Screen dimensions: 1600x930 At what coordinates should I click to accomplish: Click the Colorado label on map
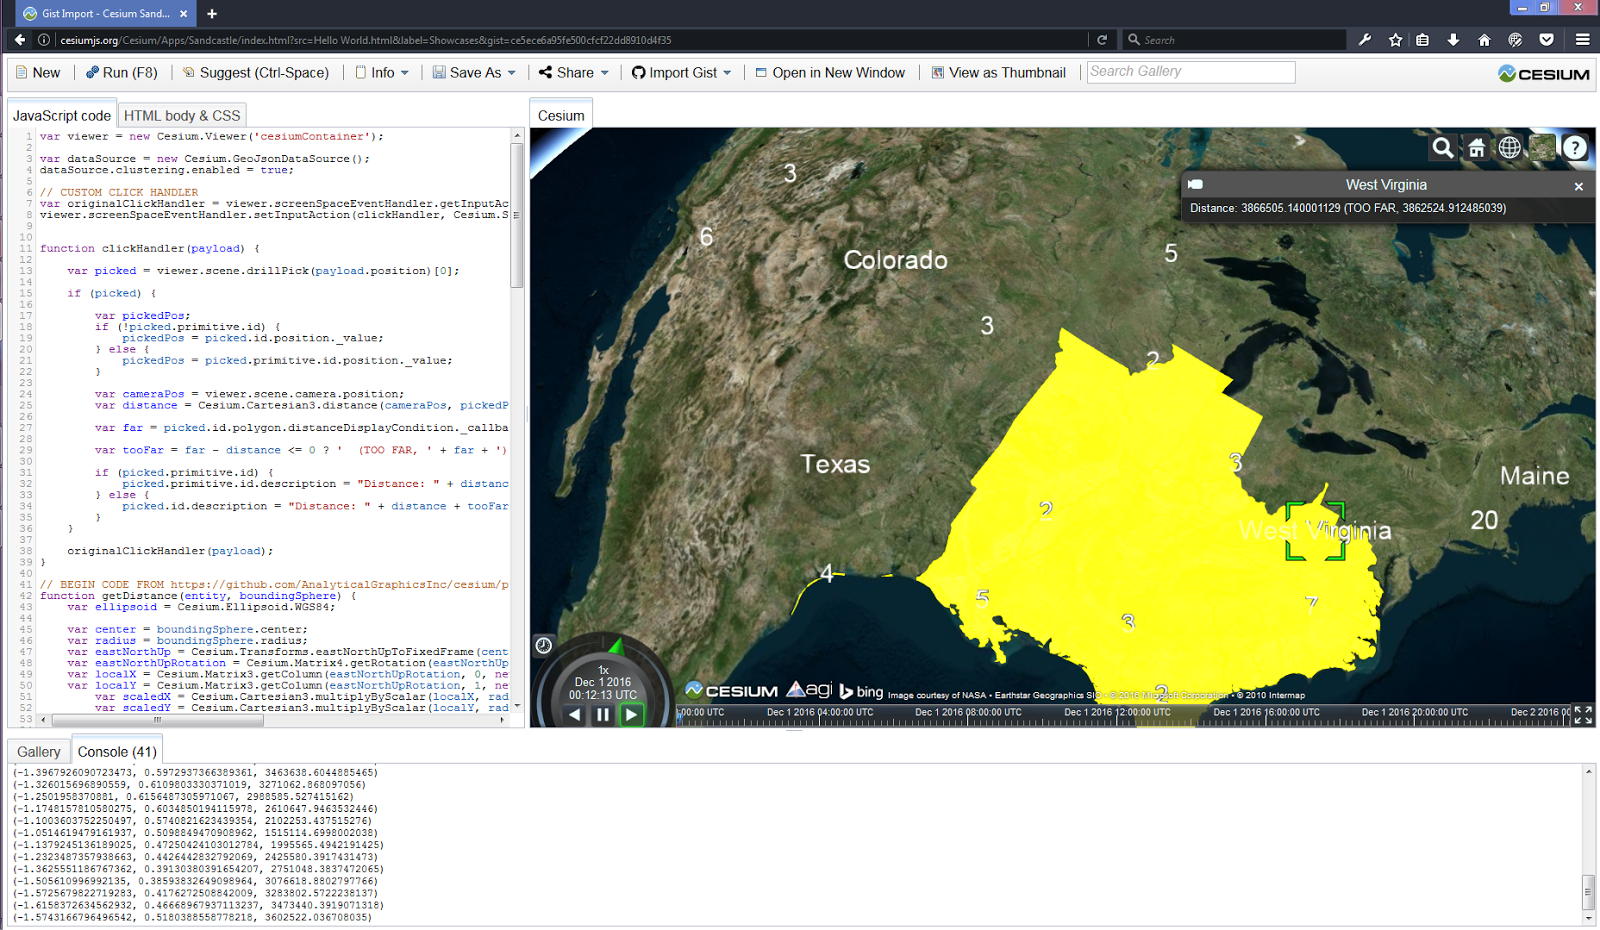(x=895, y=260)
